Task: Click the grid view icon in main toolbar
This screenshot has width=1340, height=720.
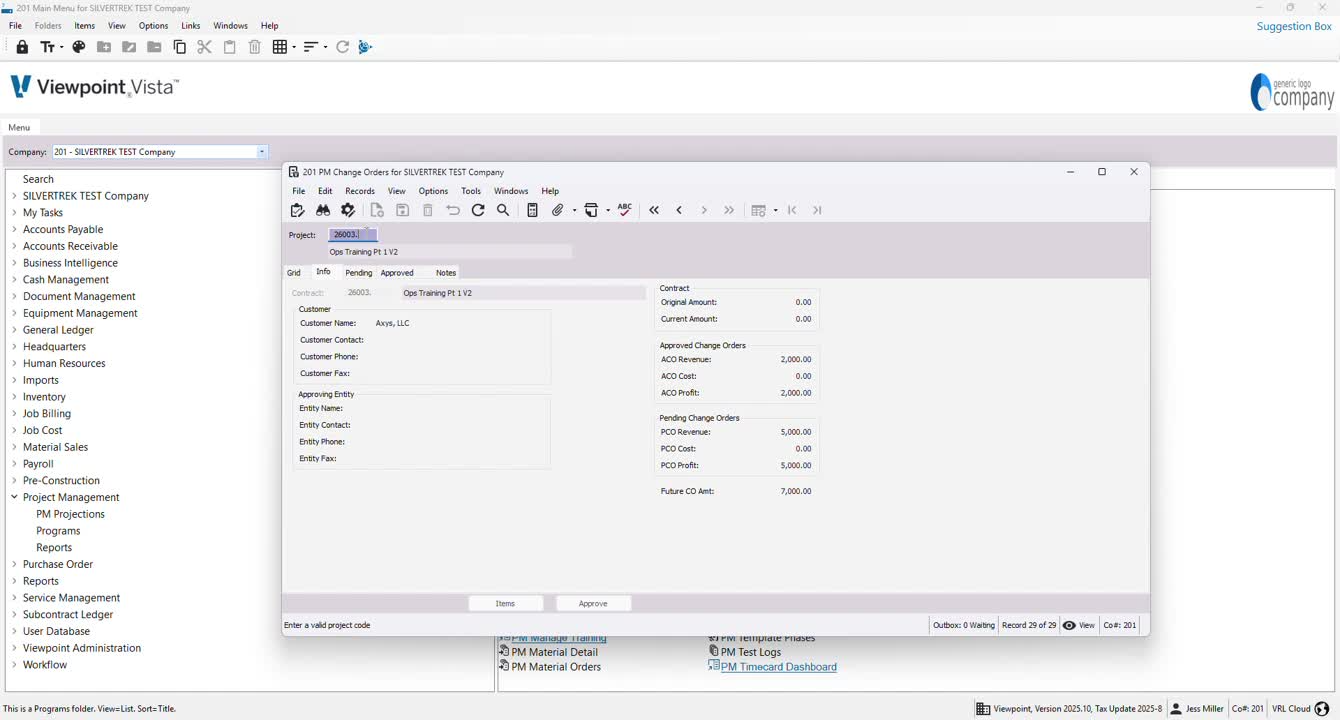Action: [x=280, y=47]
